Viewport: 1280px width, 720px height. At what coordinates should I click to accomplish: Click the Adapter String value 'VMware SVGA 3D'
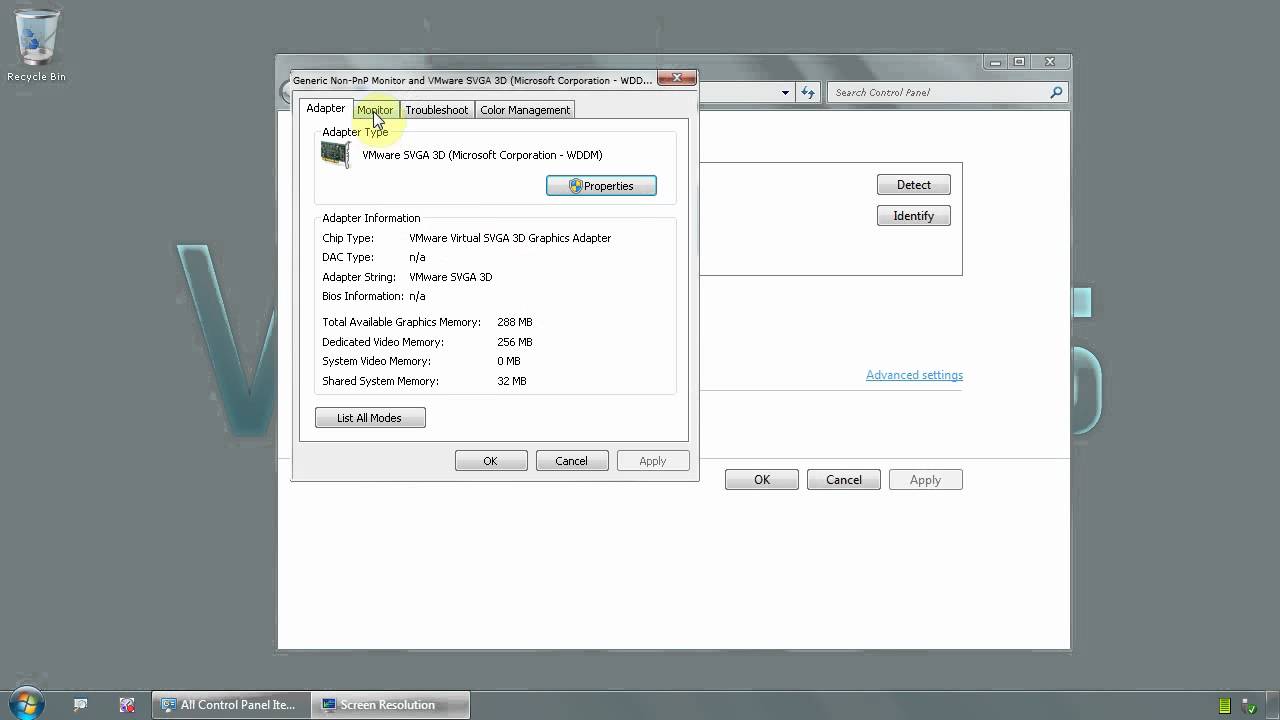tap(451, 277)
